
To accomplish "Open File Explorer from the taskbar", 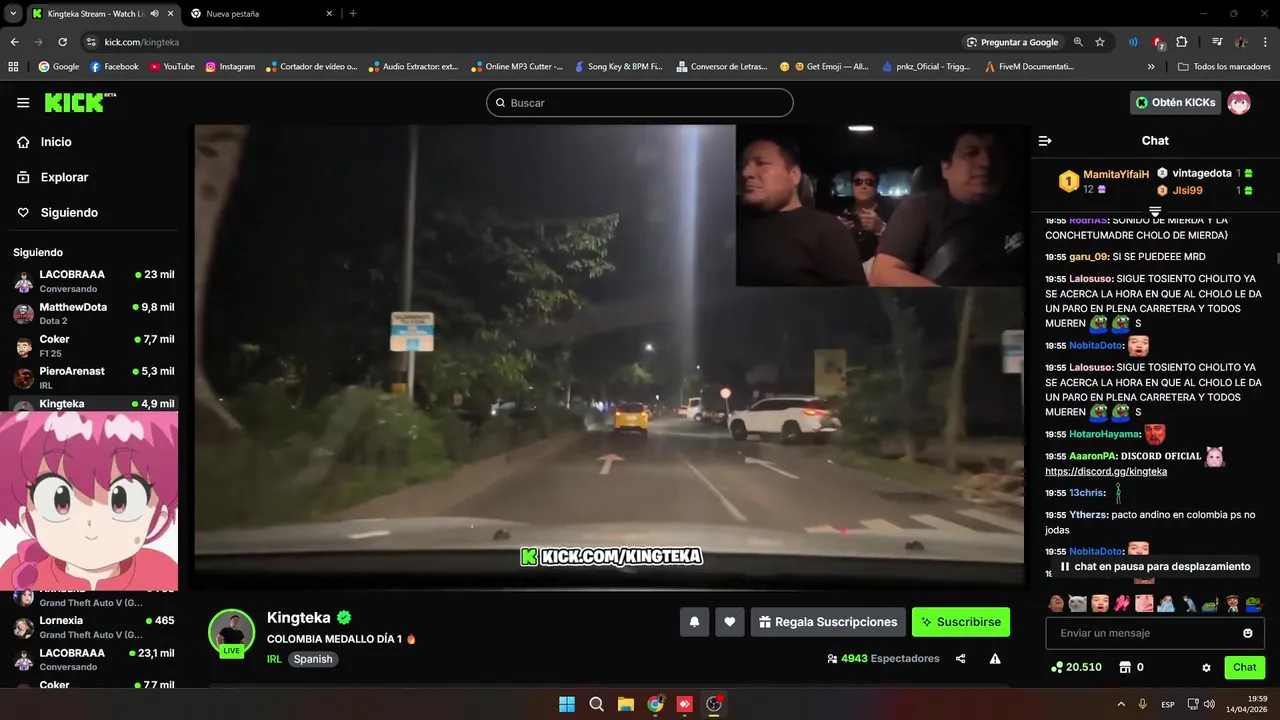I will click(x=626, y=704).
